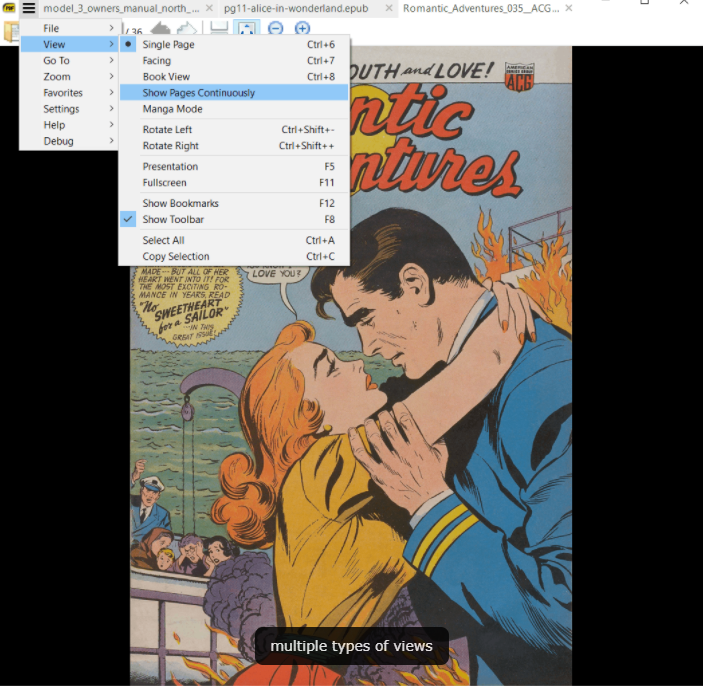Toggle Presentation mode
This screenshot has height=686, width=703.
(234, 166)
